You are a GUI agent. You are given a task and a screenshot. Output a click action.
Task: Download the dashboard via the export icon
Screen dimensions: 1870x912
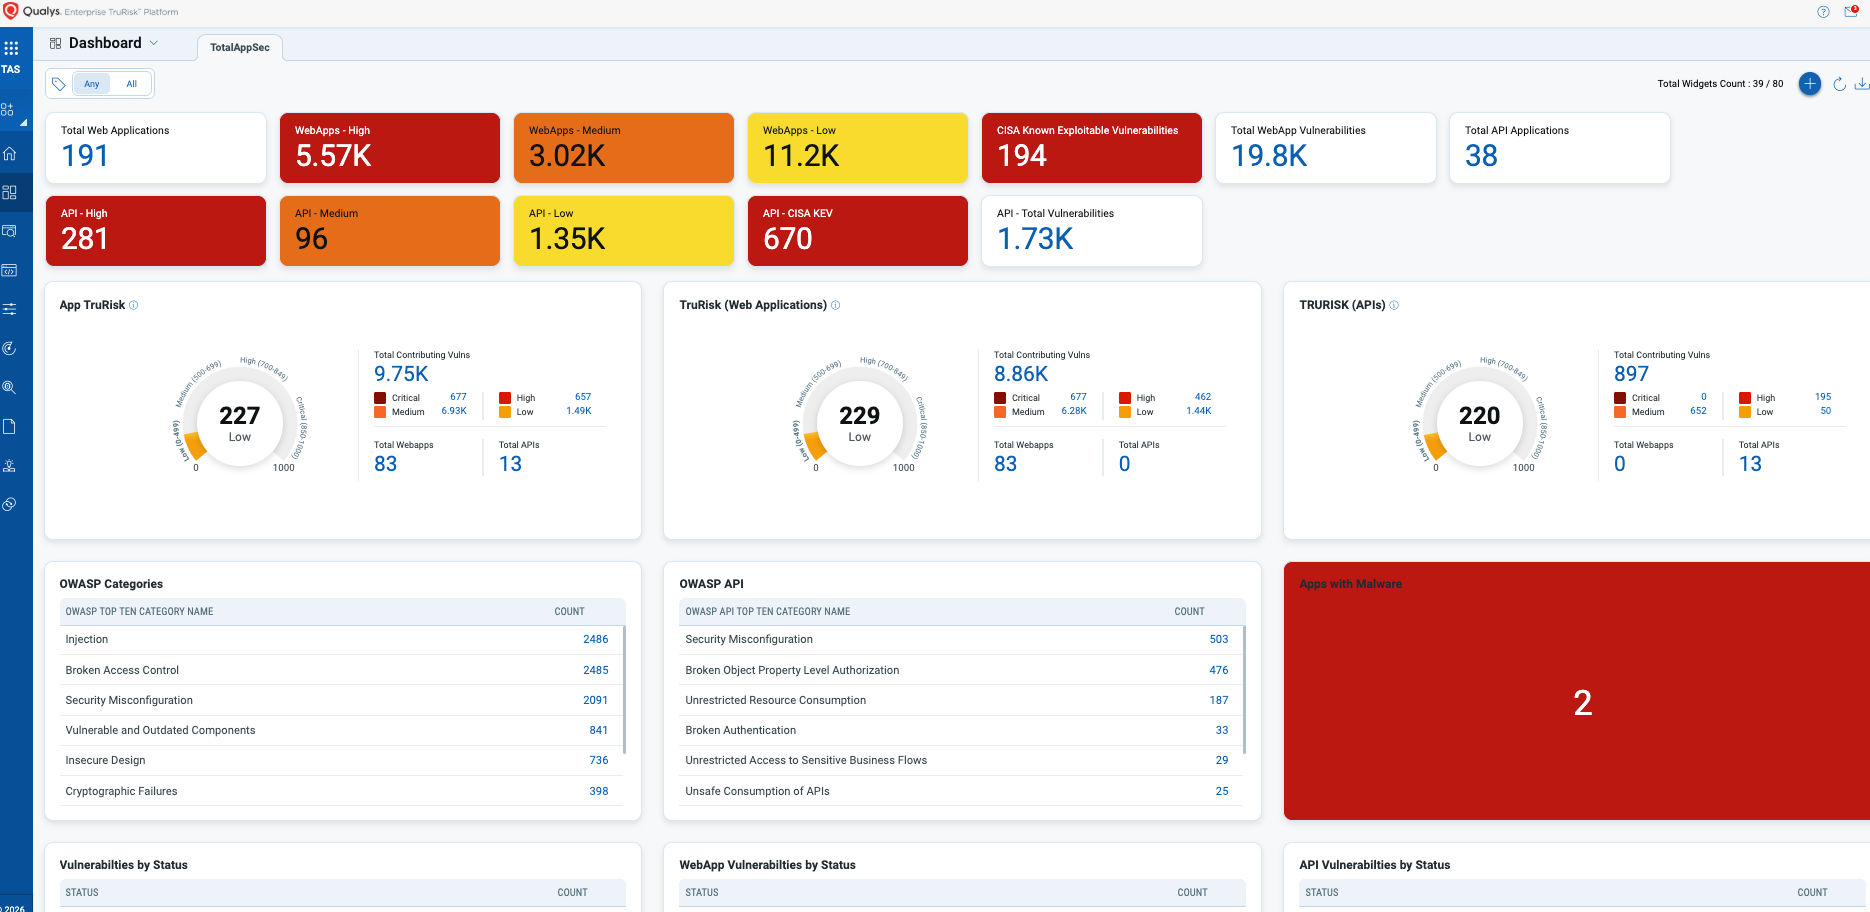1862,84
